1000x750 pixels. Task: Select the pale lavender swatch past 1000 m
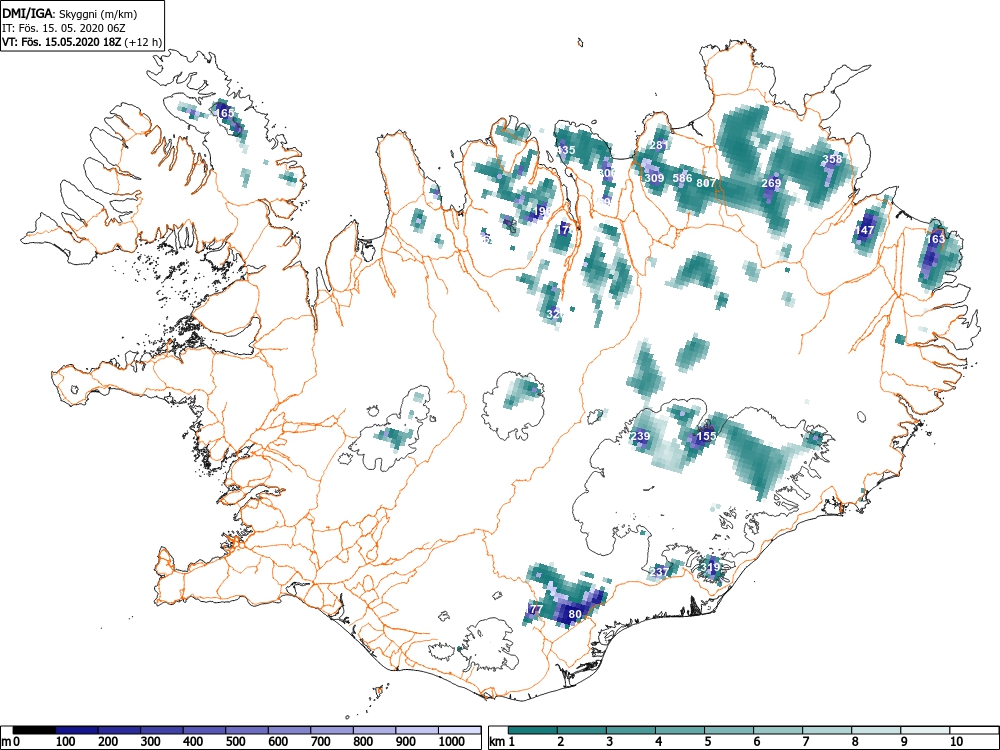[460, 730]
